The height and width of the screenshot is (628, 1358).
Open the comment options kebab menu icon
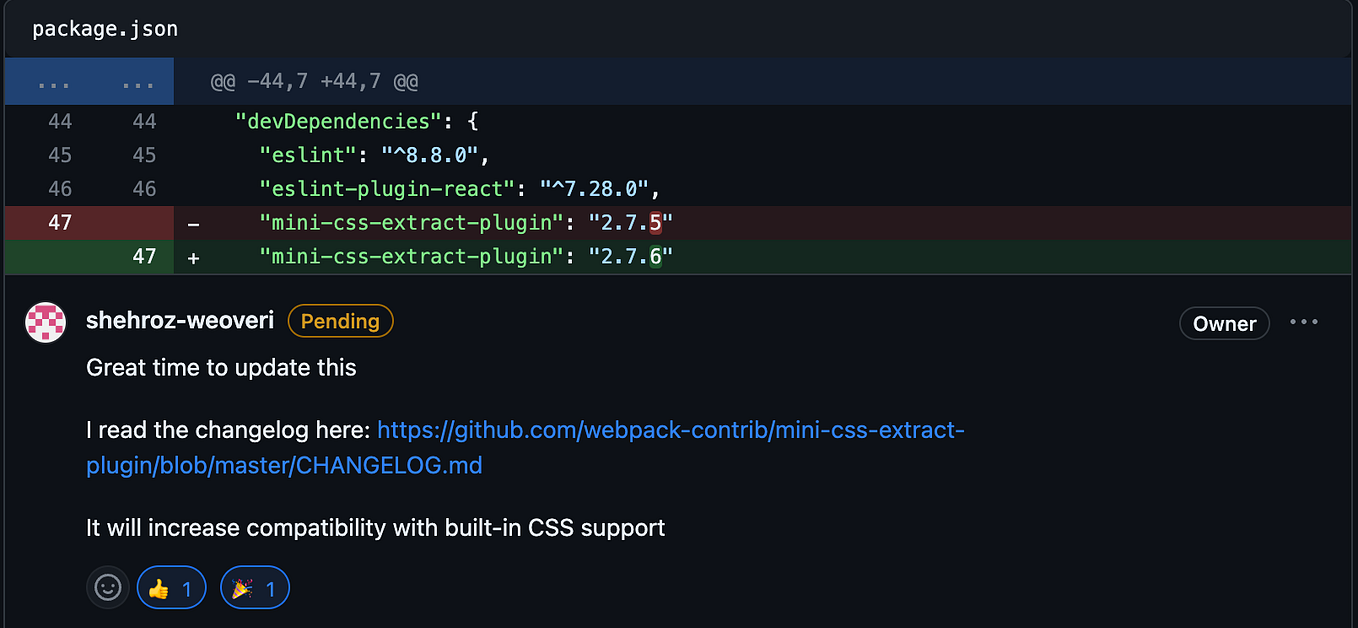[x=1304, y=321]
